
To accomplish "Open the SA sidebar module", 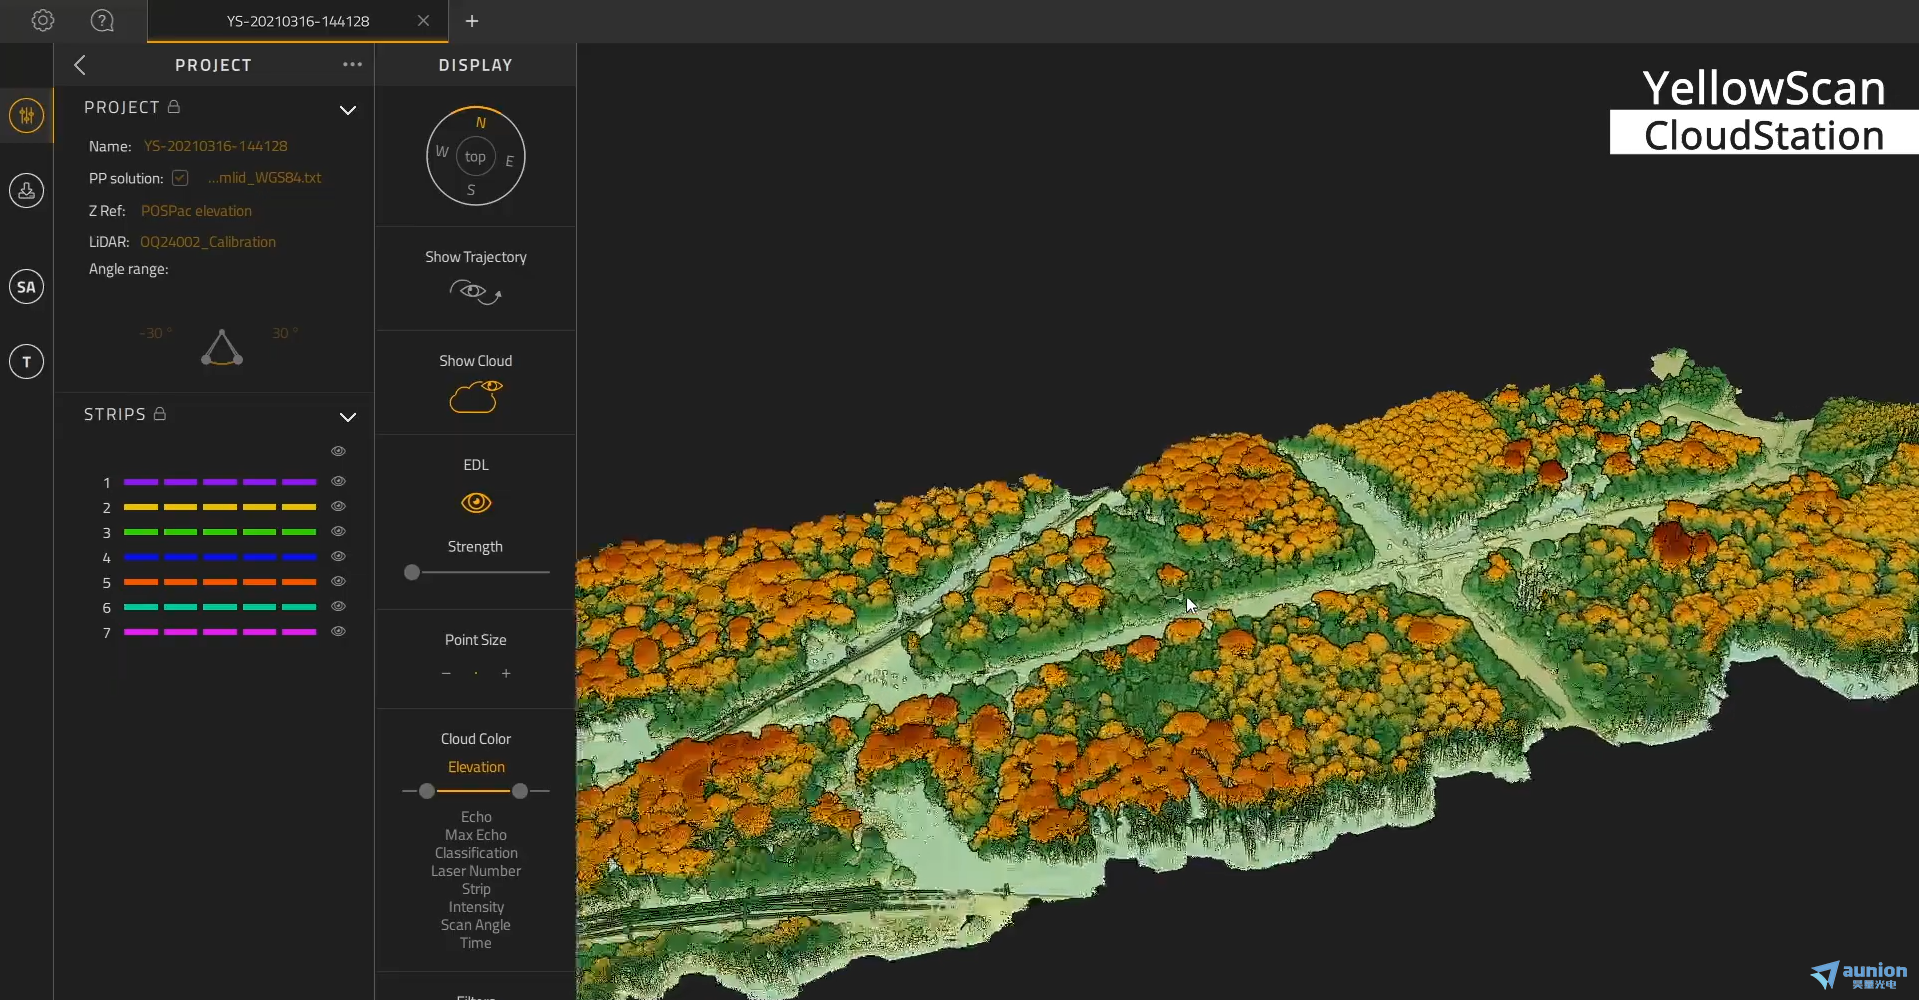I will click(27, 287).
